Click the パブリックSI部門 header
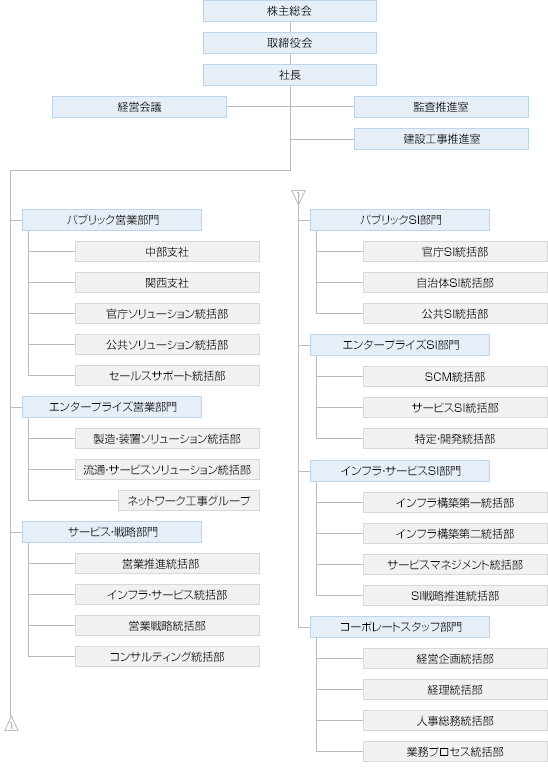The image size is (548, 780). click(400, 220)
